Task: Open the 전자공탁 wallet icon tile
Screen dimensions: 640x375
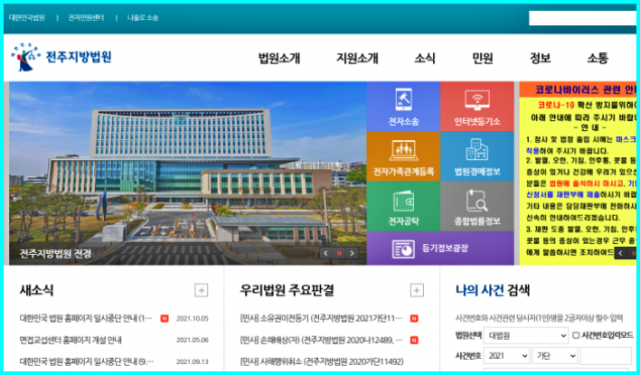Action: 403,206
